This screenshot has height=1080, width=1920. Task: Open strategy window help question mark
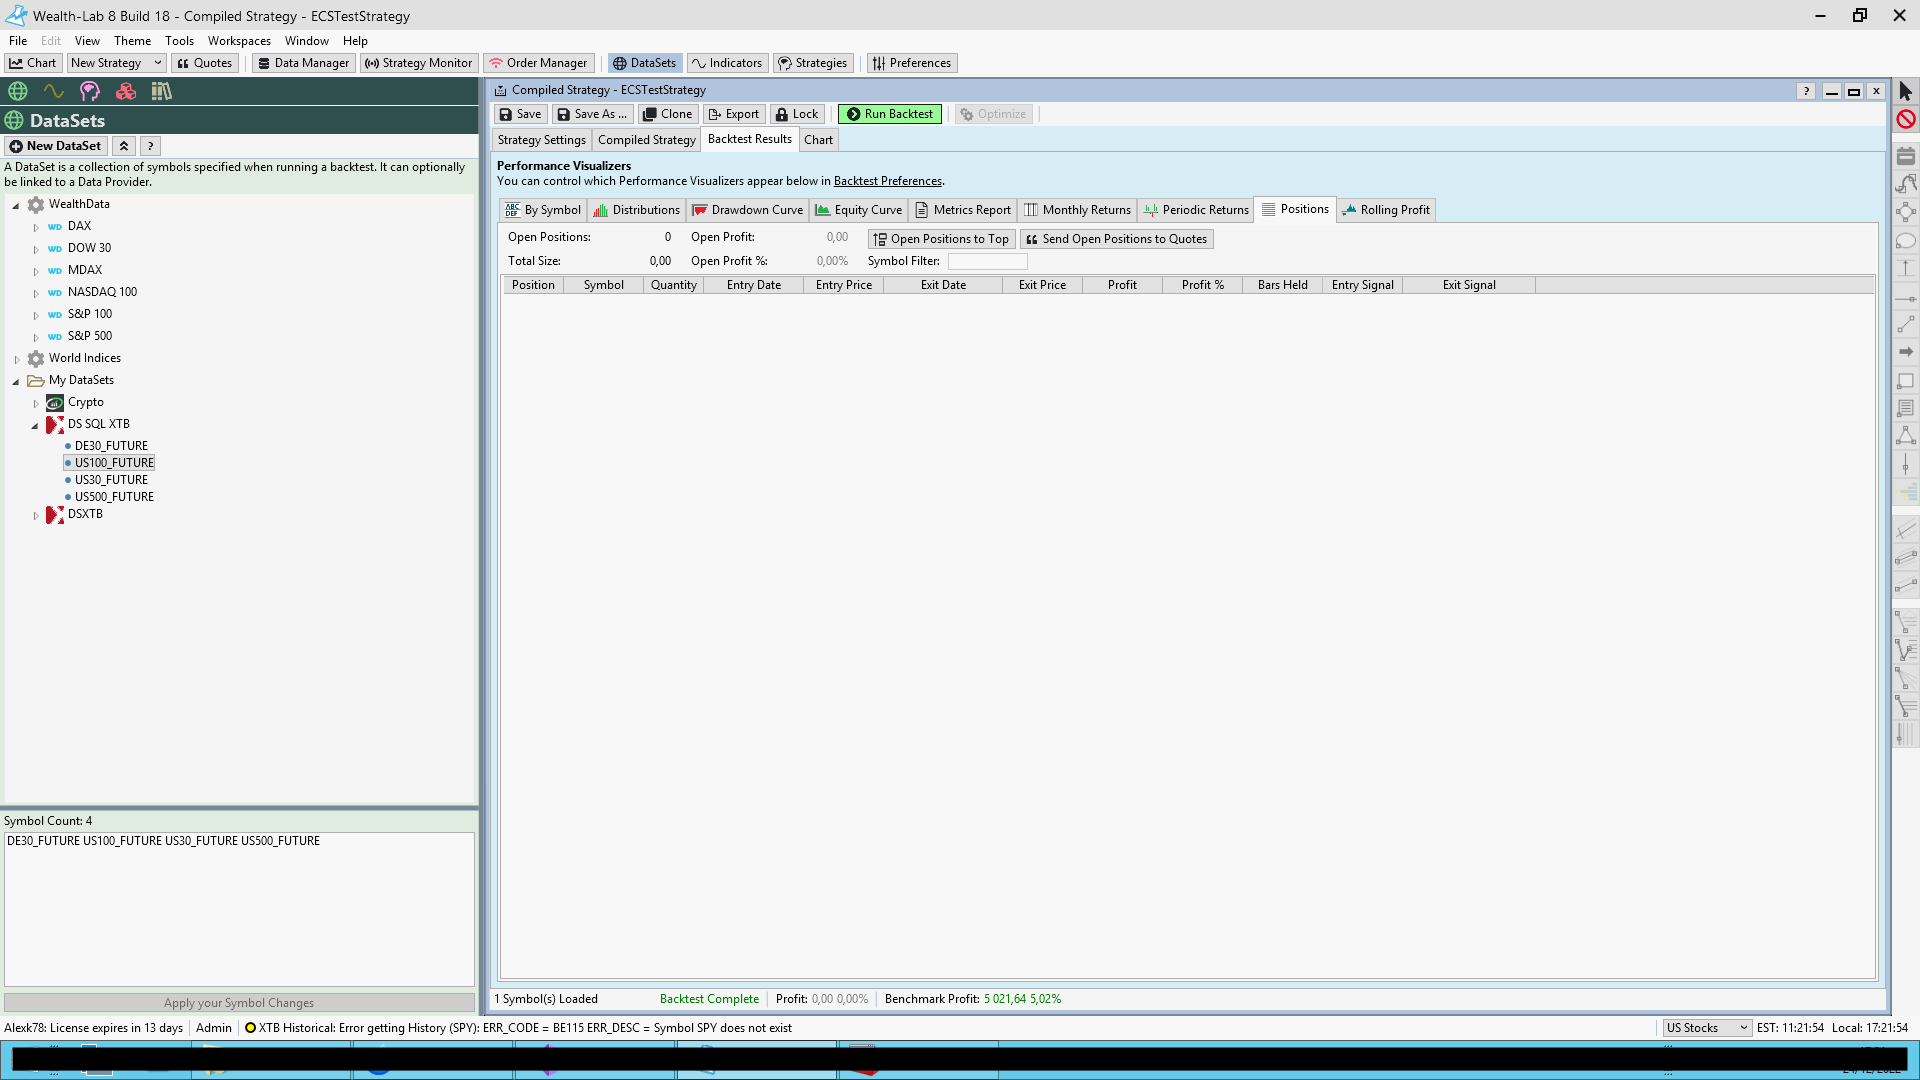tap(1806, 91)
